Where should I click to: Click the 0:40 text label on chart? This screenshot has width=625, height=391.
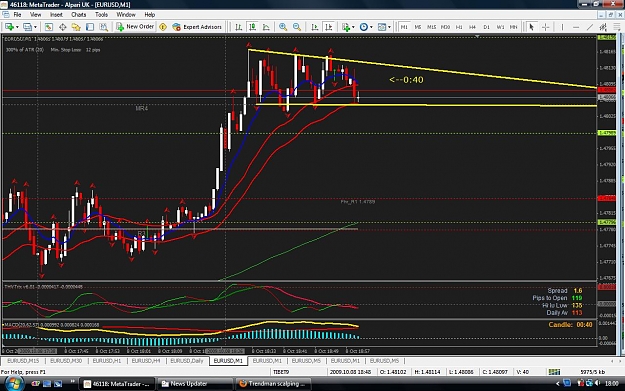pyautogui.click(x=406, y=80)
